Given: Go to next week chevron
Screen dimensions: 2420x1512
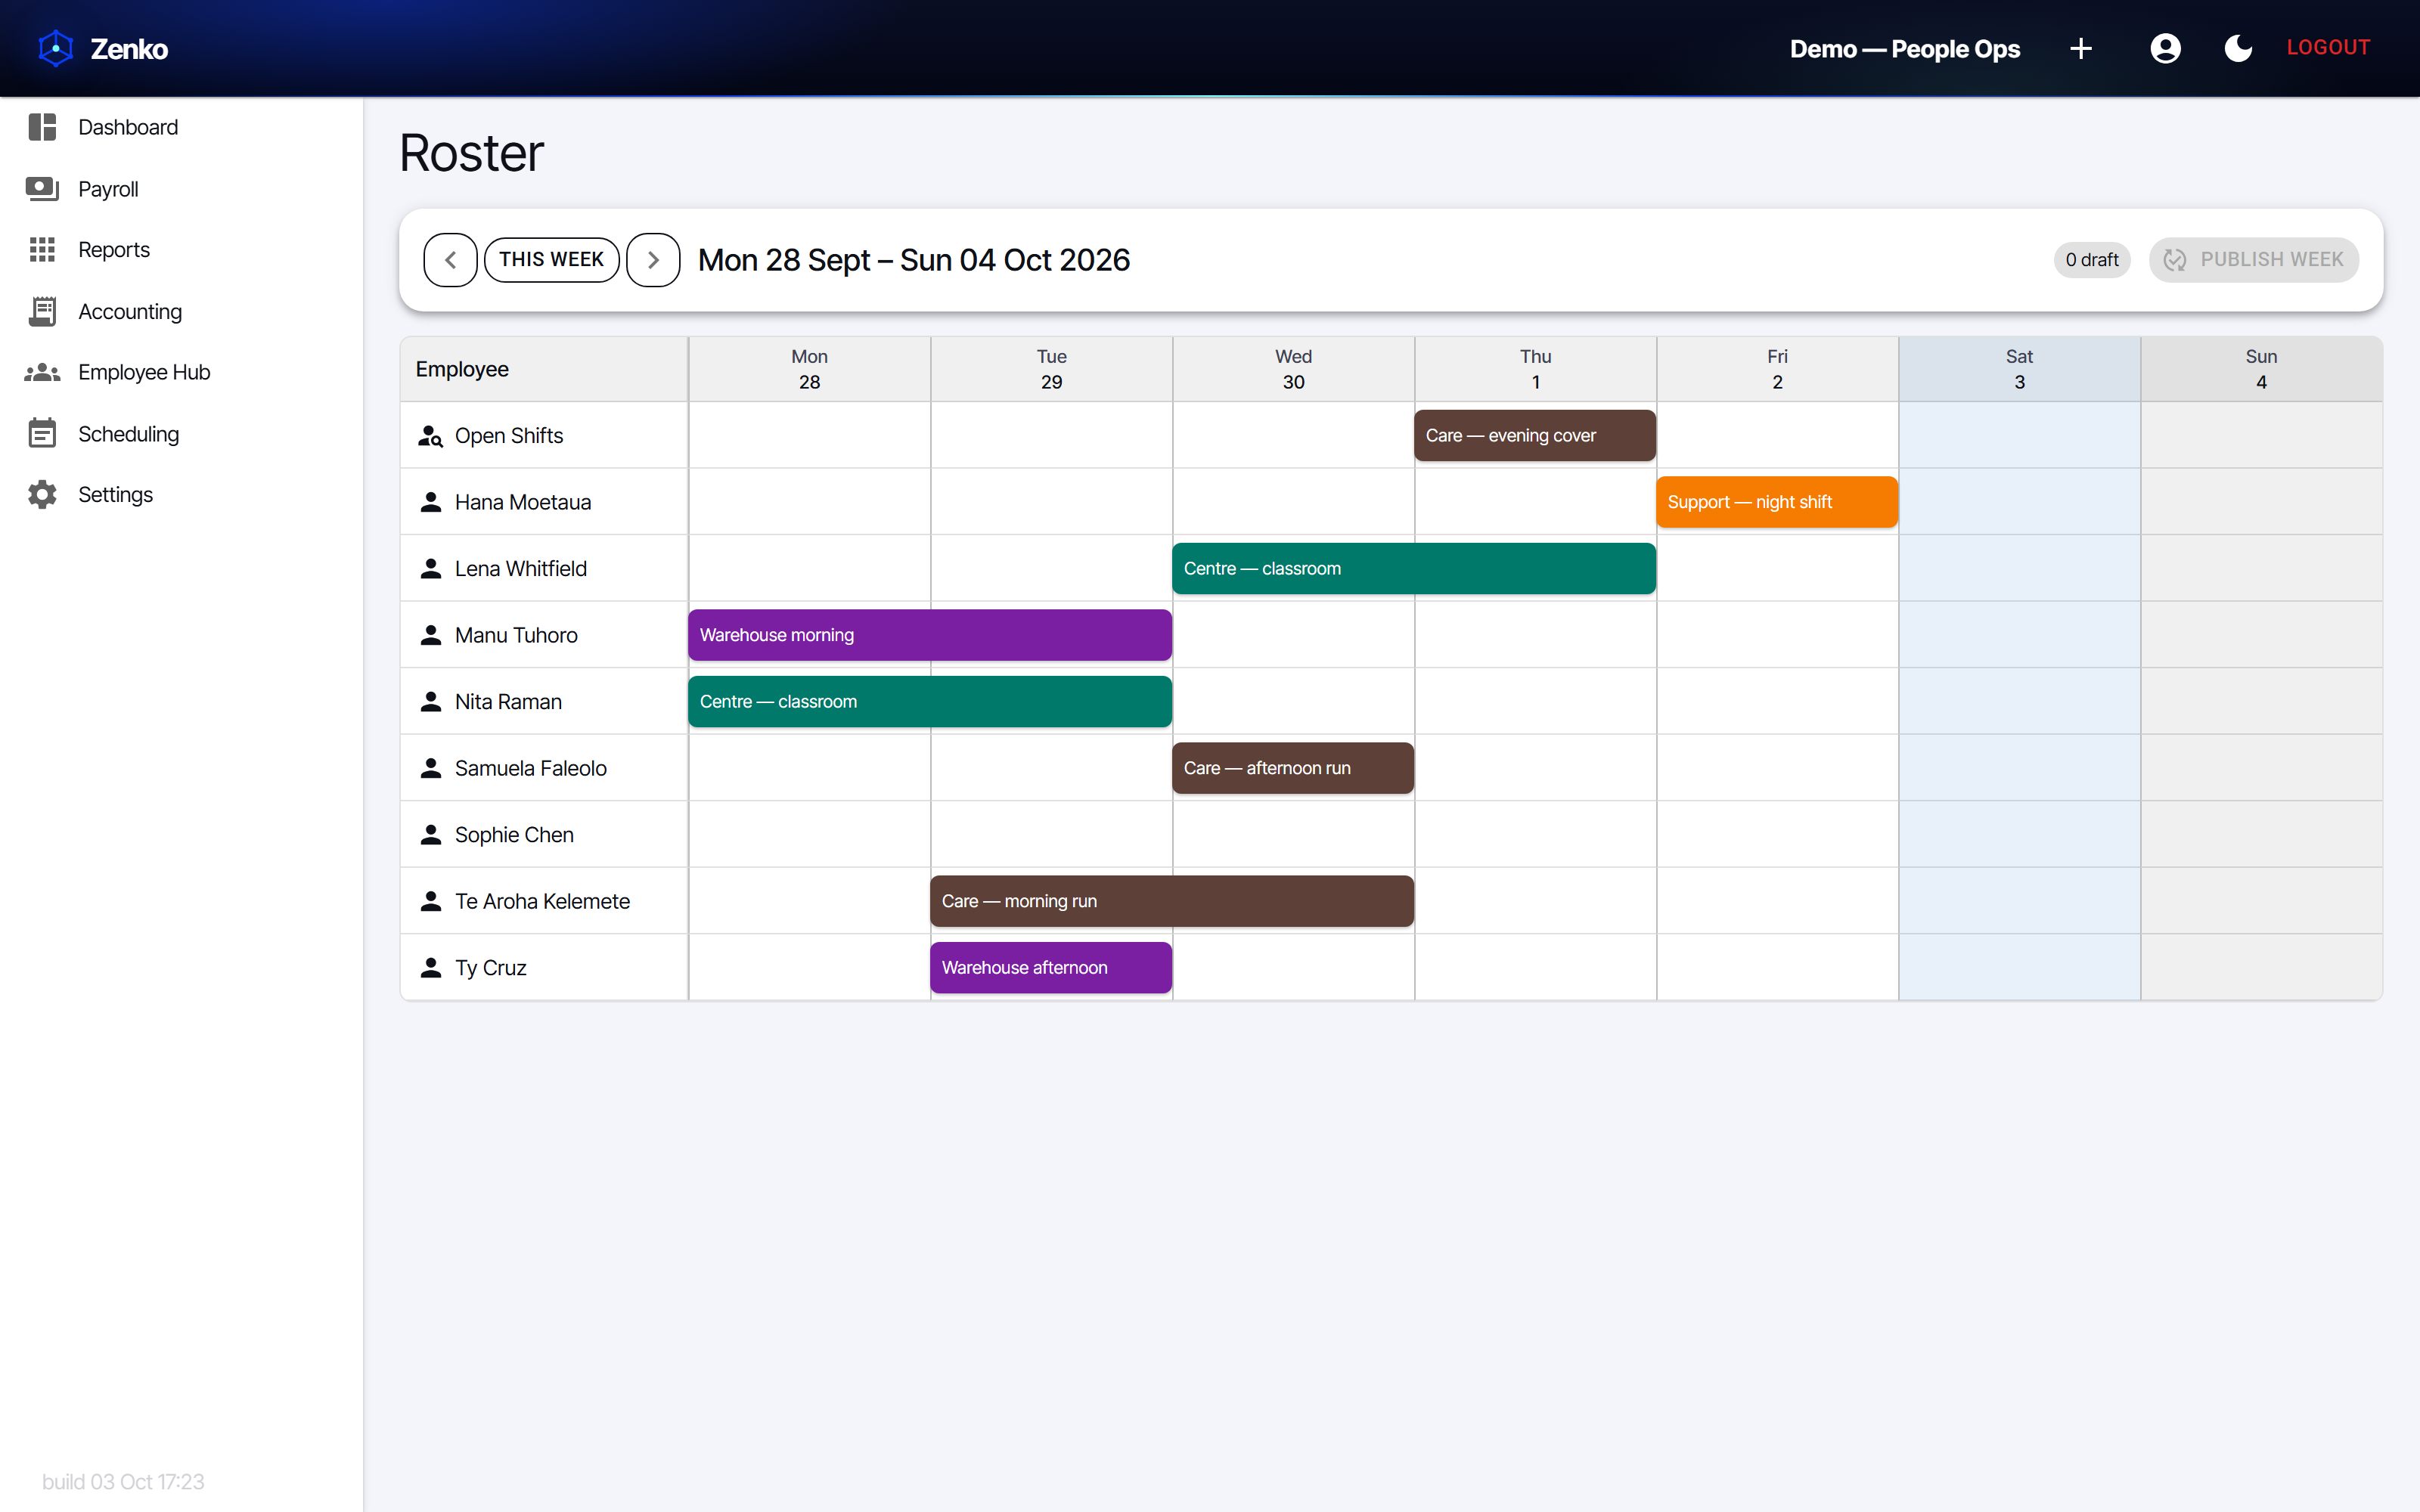Looking at the screenshot, I should [653, 260].
